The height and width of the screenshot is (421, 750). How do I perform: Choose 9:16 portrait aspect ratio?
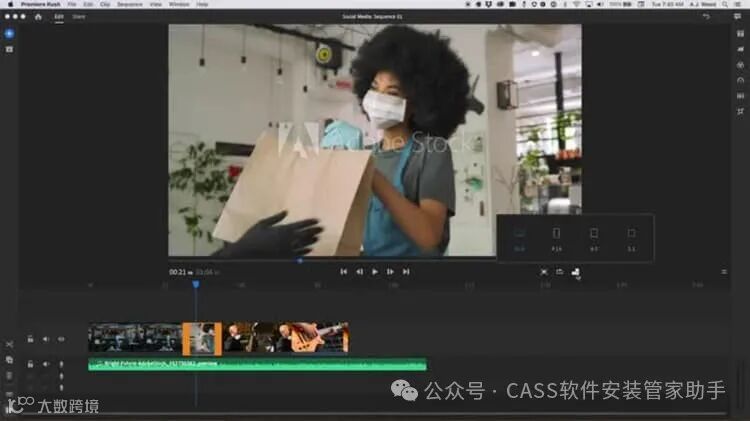point(556,239)
